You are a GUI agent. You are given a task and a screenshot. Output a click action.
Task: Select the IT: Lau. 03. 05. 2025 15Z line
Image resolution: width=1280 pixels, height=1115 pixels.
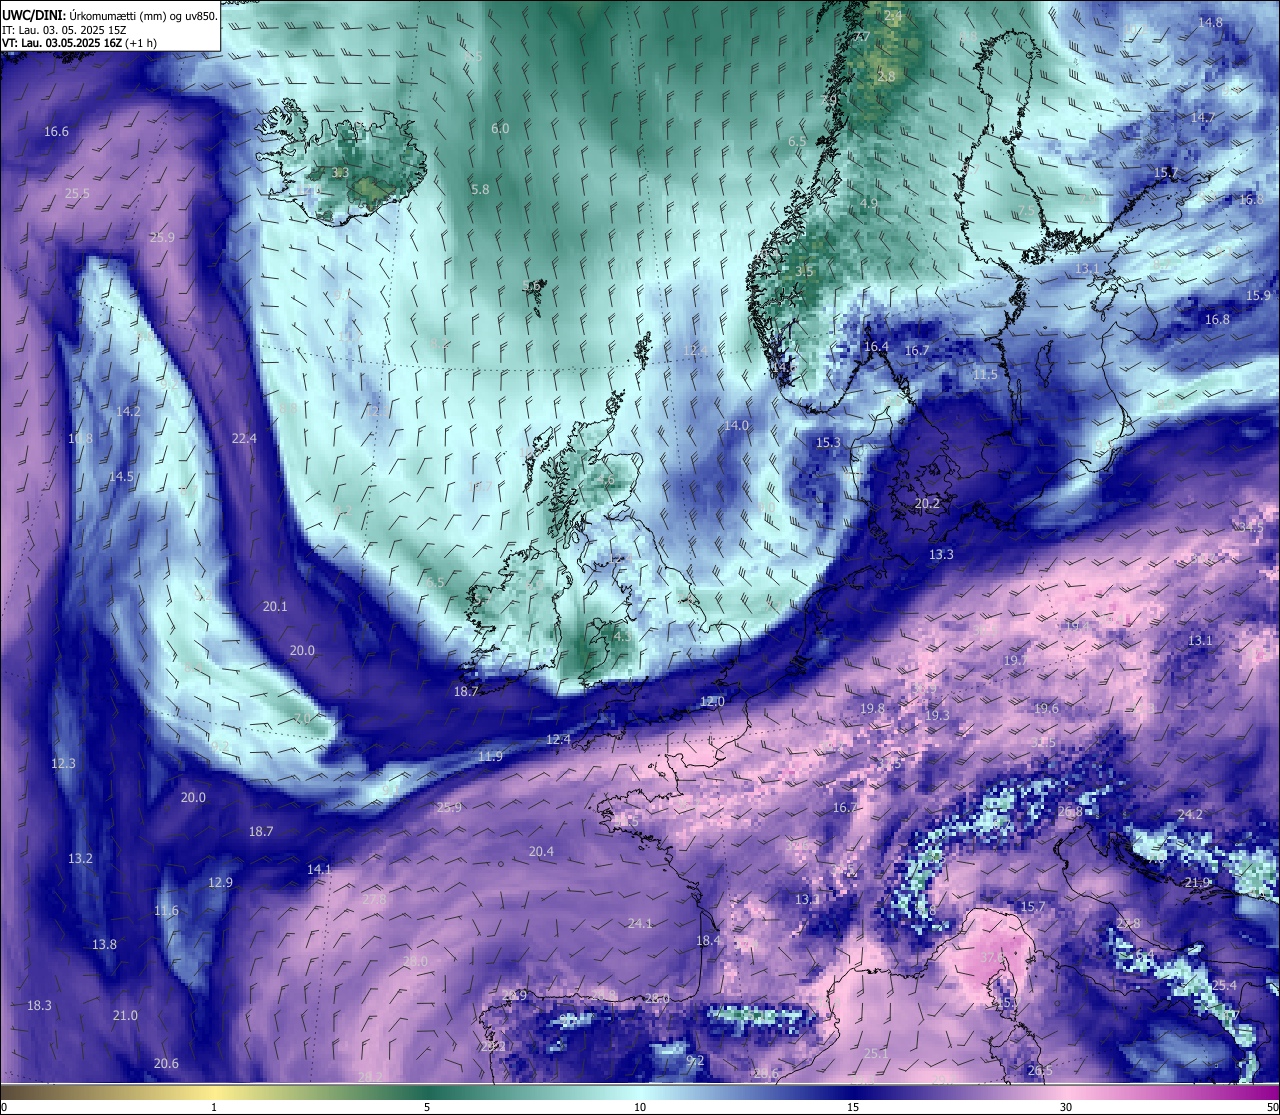(x=64, y=31)
